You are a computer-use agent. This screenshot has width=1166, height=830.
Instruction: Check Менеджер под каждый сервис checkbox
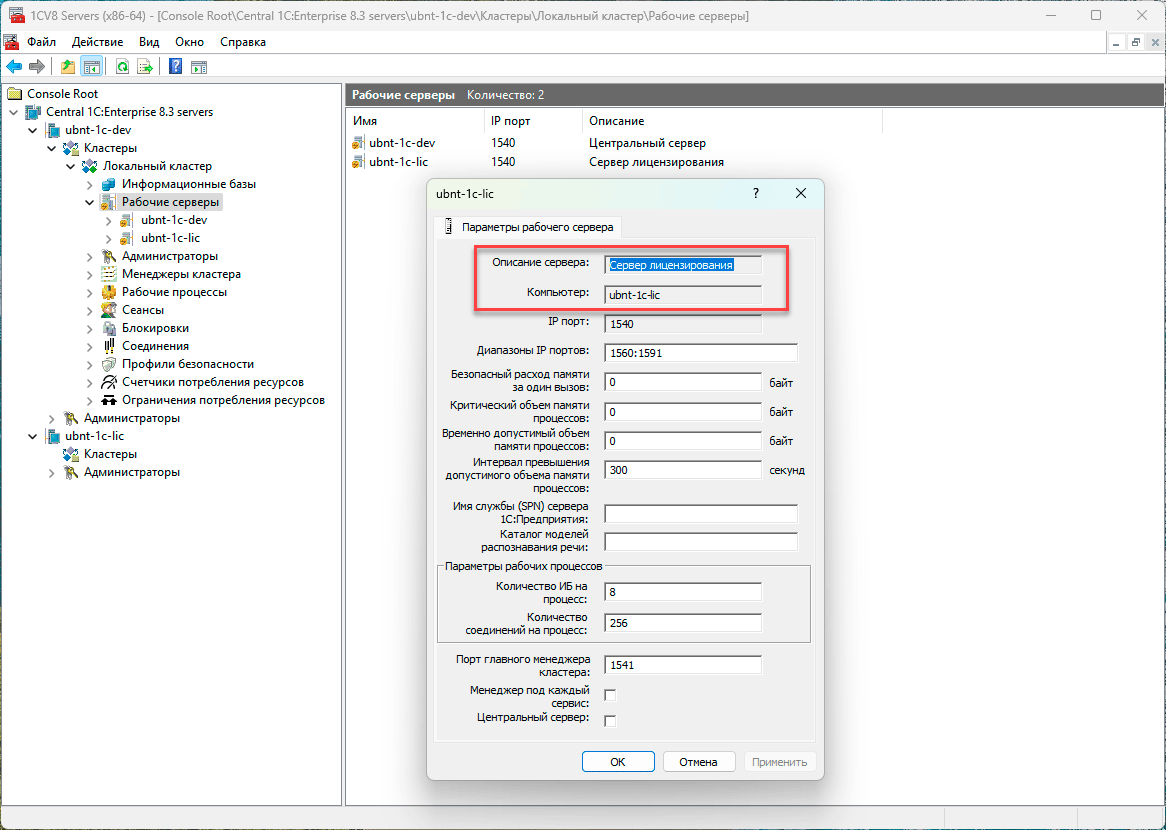[x=610, y=695]
